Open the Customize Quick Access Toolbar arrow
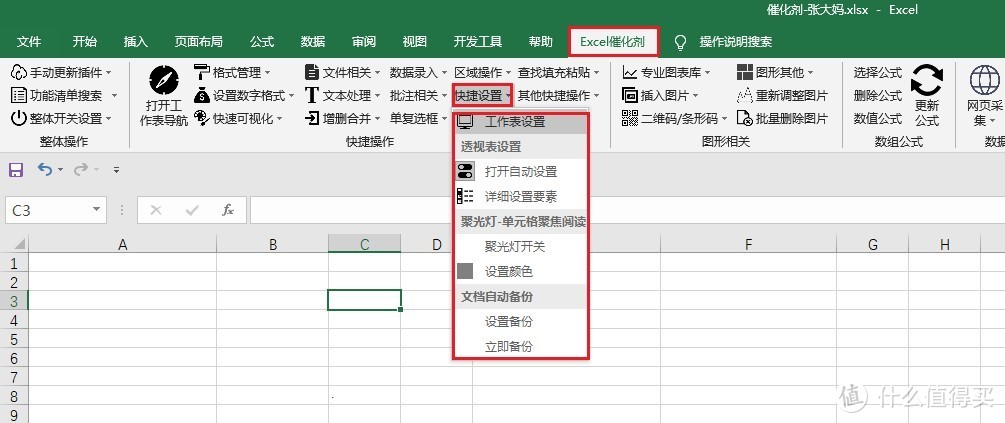Screen dimensions: 1005x423 pos(116,170)
